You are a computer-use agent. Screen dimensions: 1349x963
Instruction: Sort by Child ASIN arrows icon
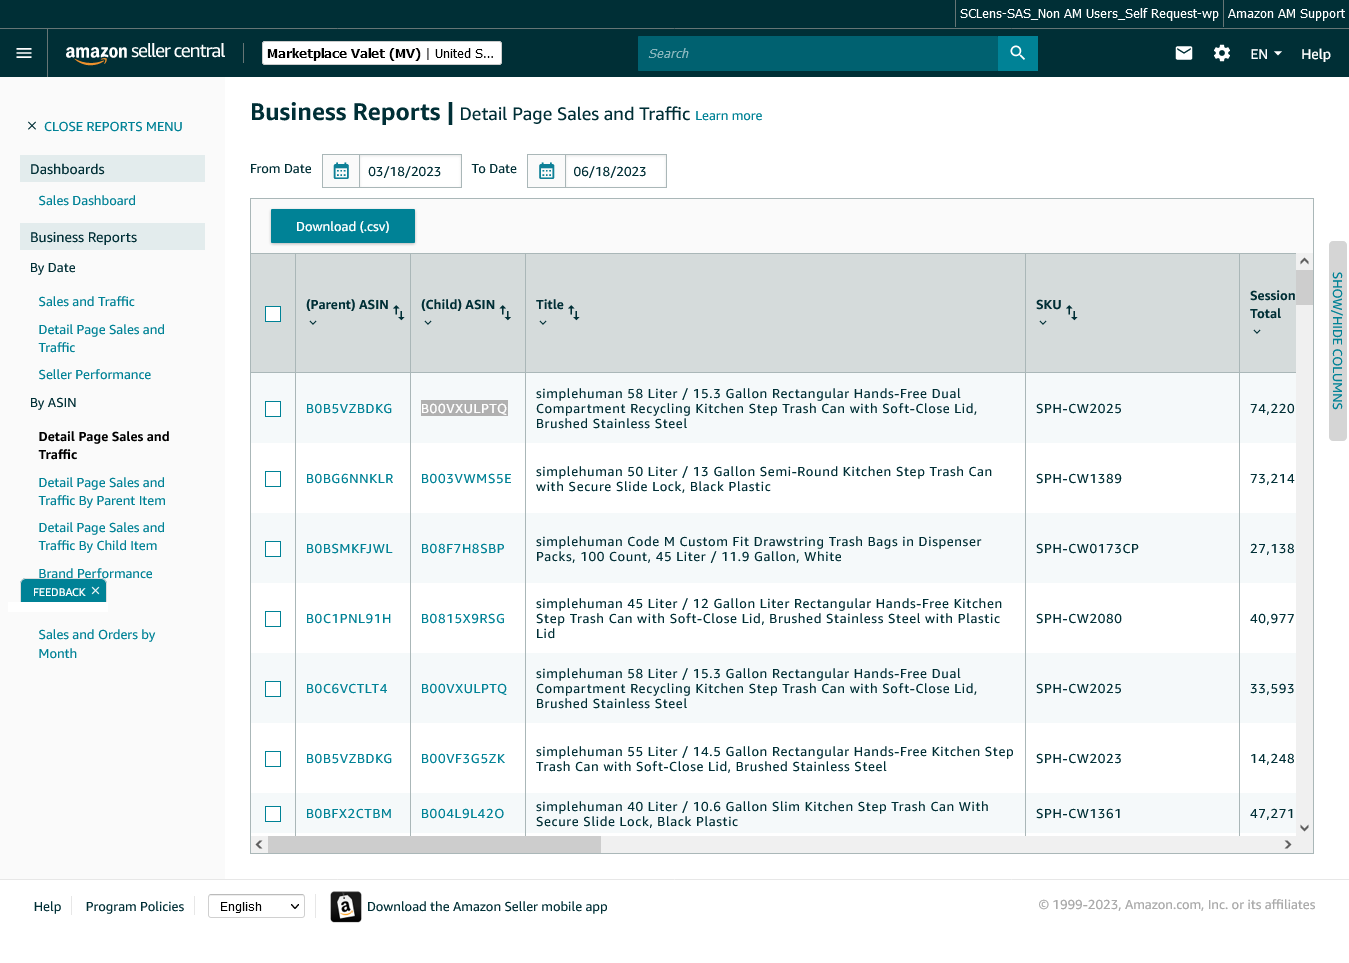pyautogui.click(x=505, y=313)
